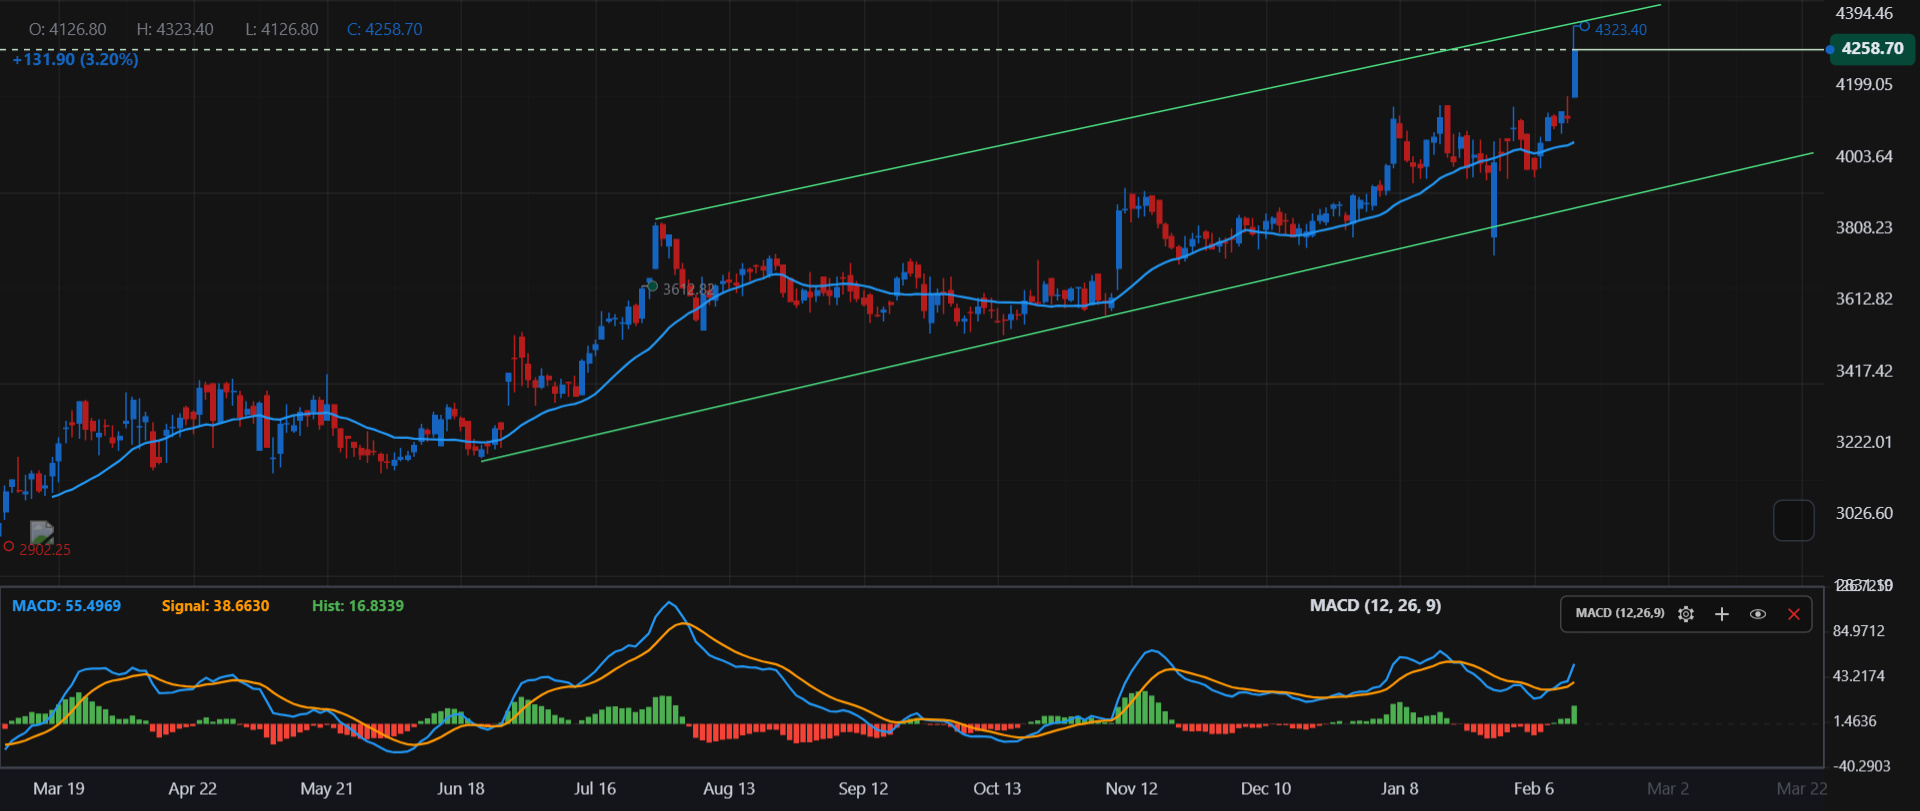Click the Low value L: 4126.80
This screenshot has width=1920, height=811.
tap(282, 30)
